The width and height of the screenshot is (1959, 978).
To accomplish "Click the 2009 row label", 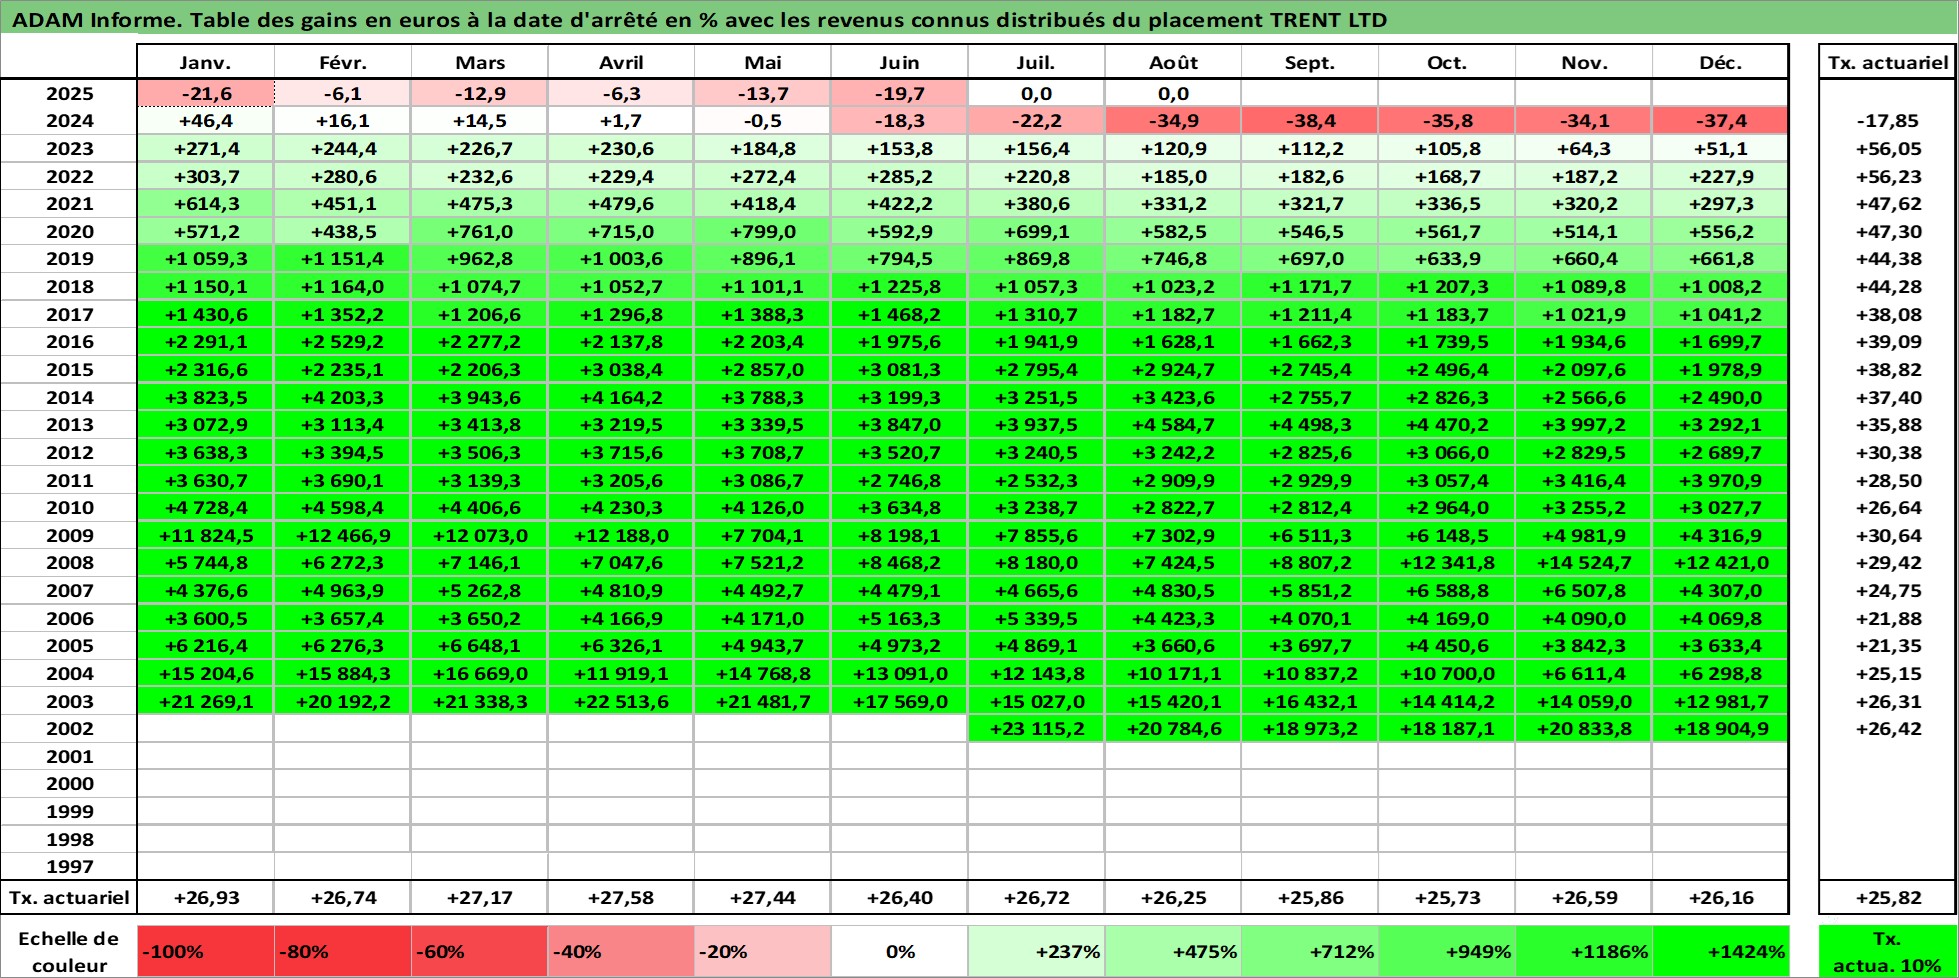I will (69, 536).
